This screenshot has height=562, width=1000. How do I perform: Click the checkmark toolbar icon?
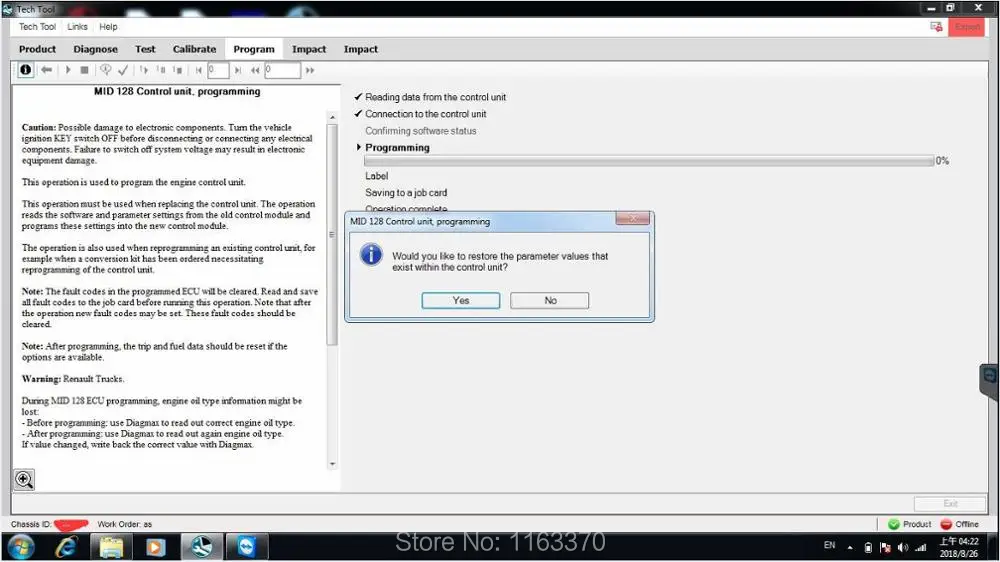[x=123, y=70]
